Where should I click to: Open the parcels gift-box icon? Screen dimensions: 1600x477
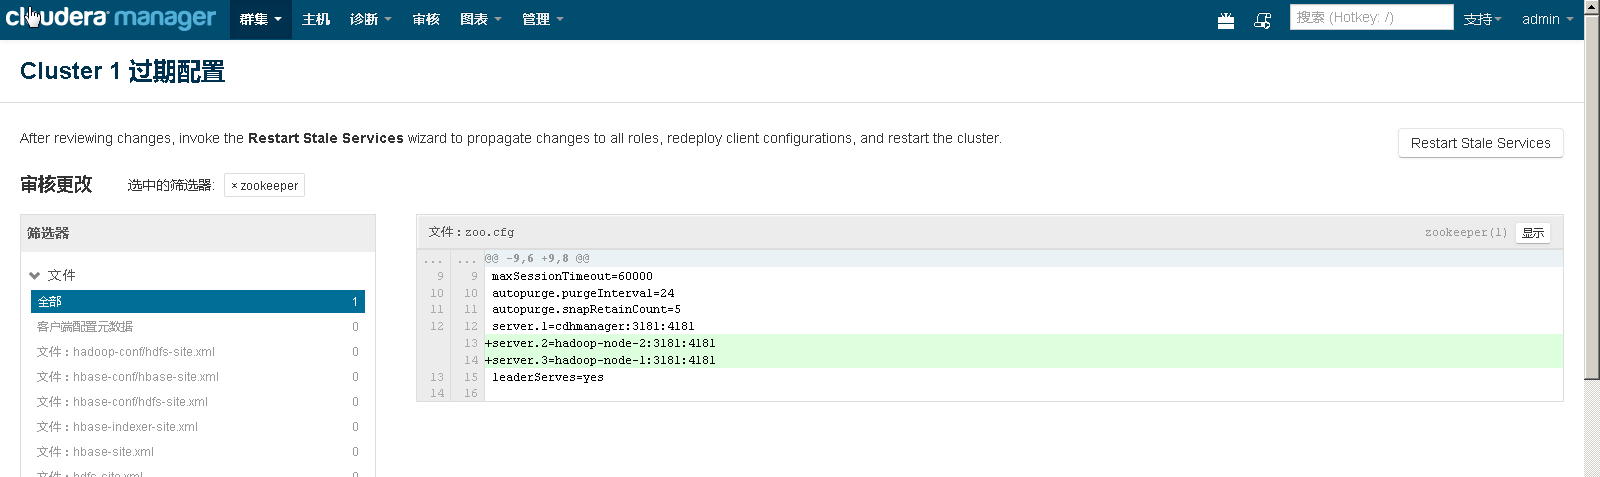(1226, 20)
